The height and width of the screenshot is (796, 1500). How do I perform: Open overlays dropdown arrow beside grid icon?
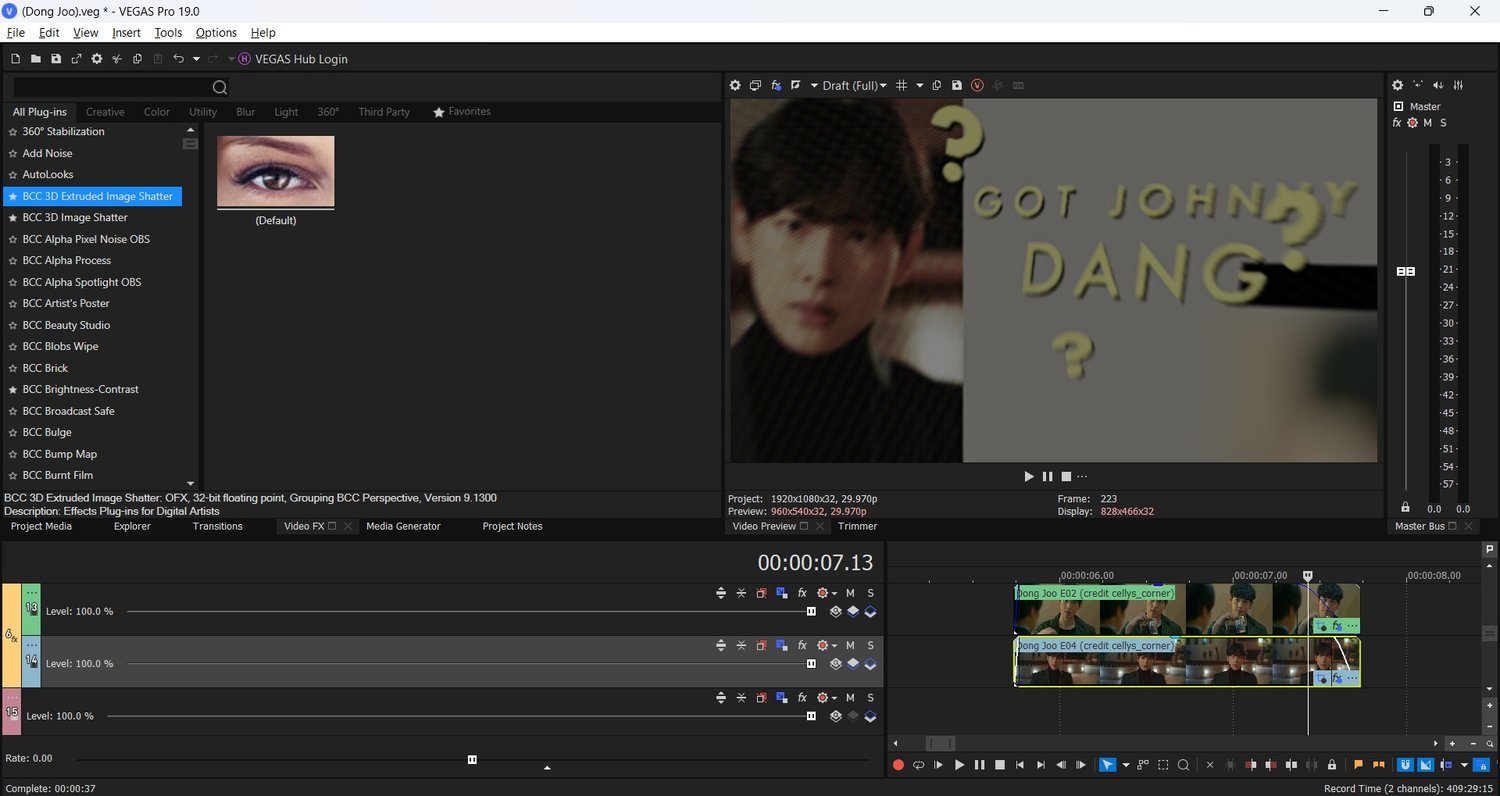920,86
